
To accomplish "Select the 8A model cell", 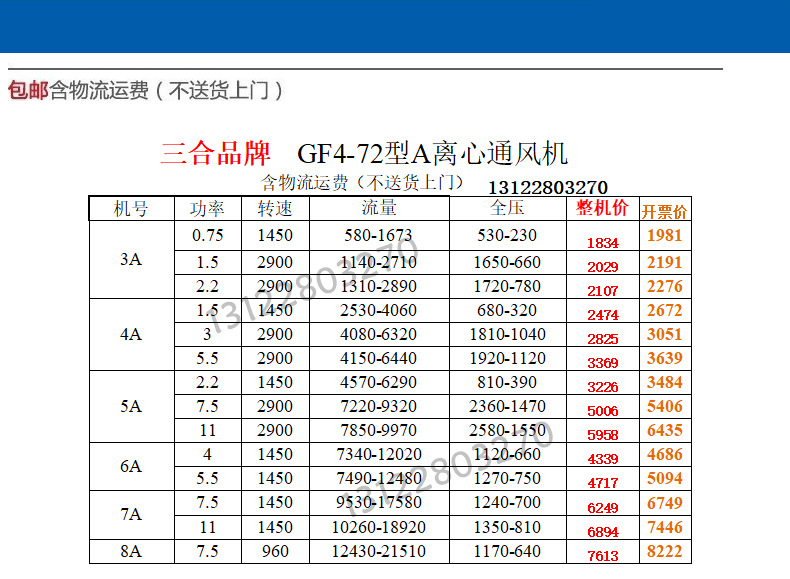I will [131, 551].
